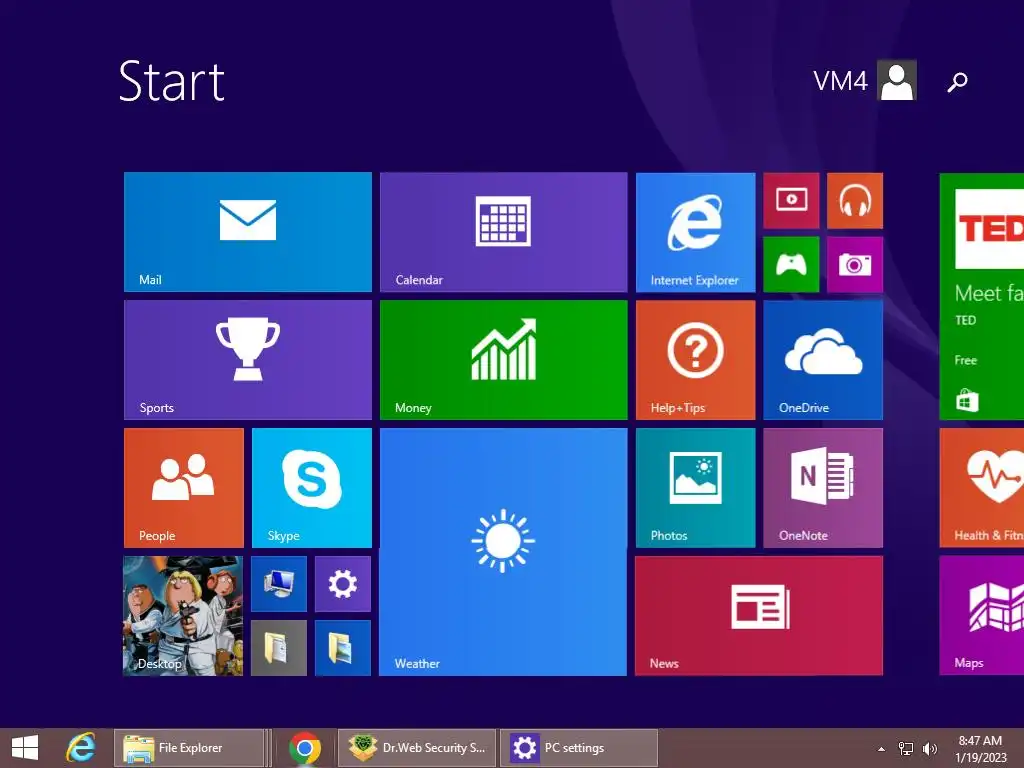Switch to Dr.Web Security taskbar button
This screenshot has height=768, width=1024.
click(x=417, y=748)
